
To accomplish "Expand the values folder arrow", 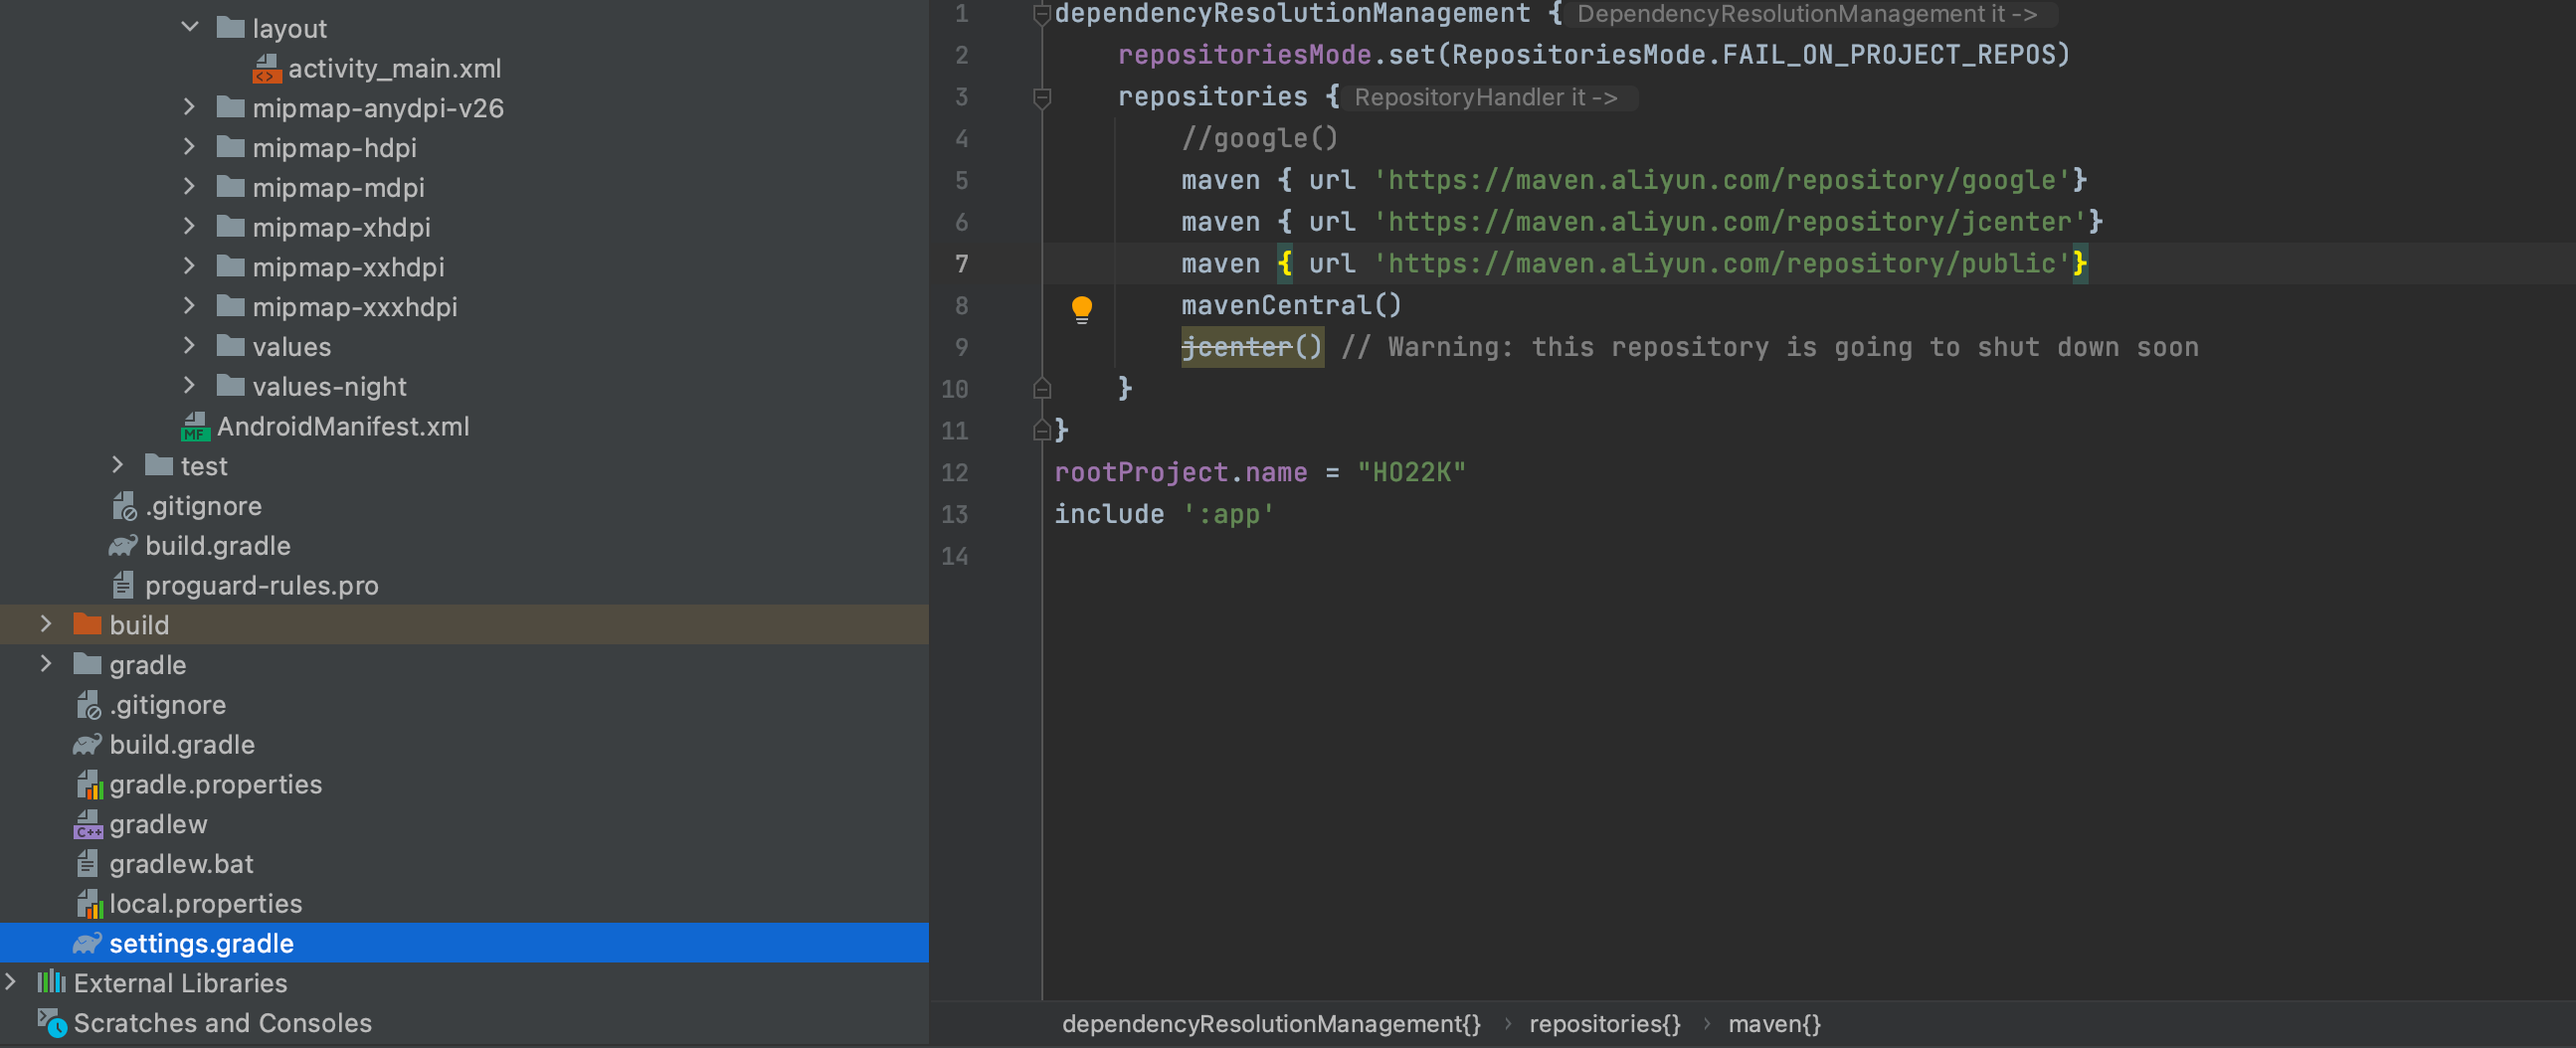I will (190, 346).
